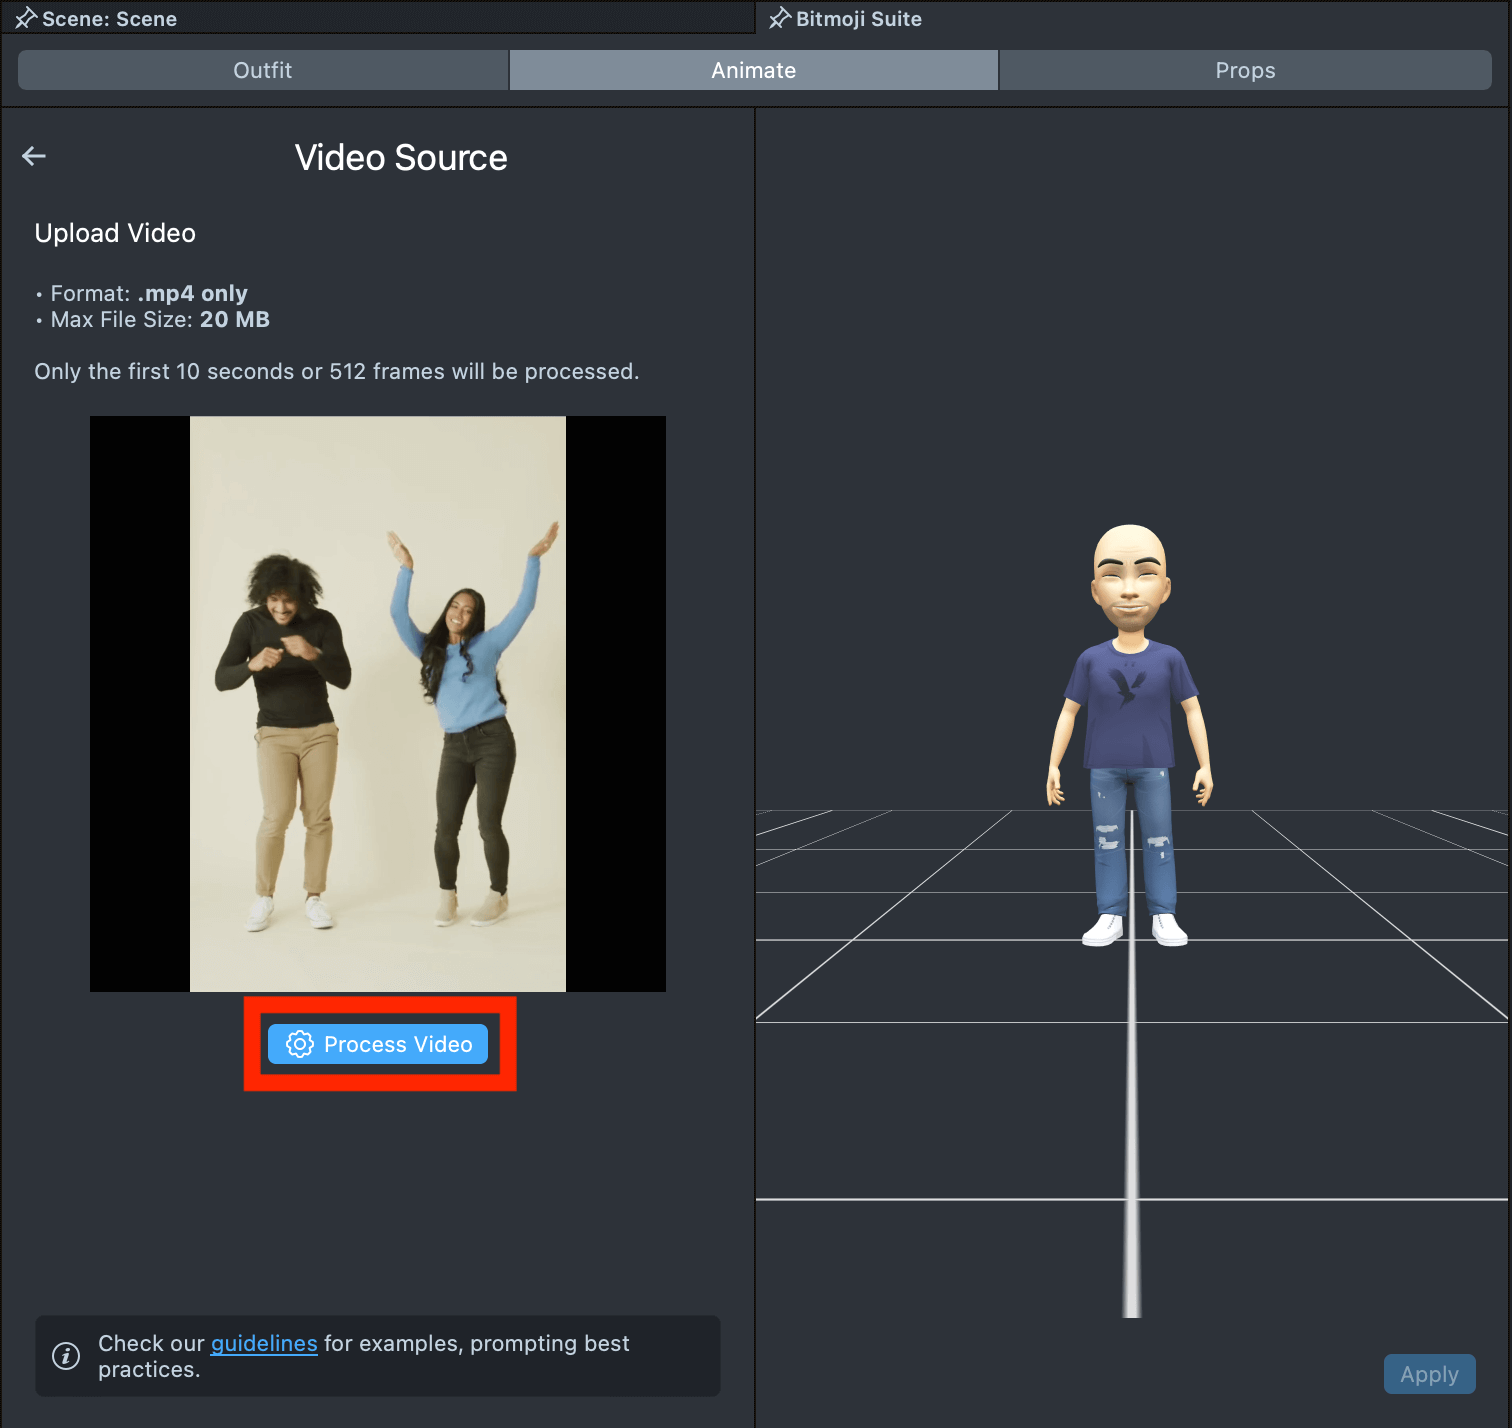Click the Upload Video label
This screenshot has height=1428, width=1512.
coord(115,233)
